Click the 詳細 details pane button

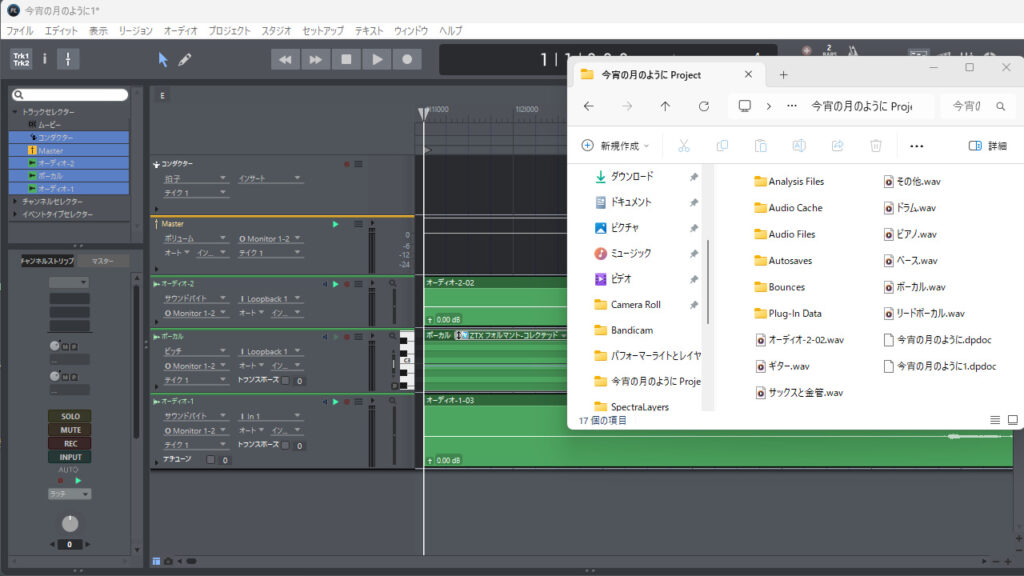tap(987, 146)
